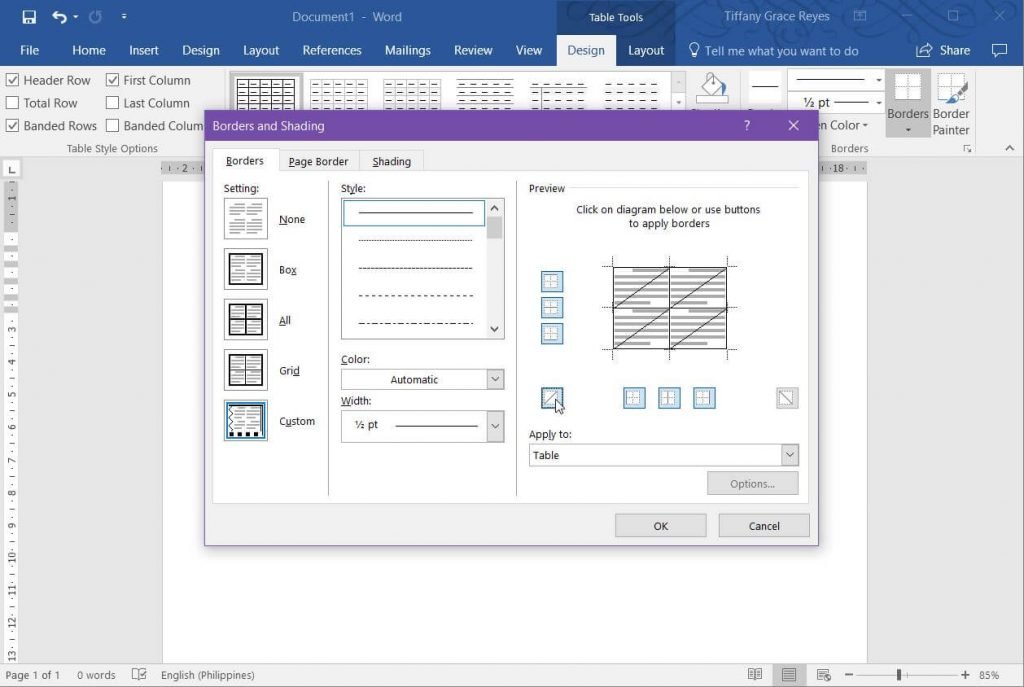This screenshot has height=687, width=1024.
Task: Switch to the Page Border tab
Action: click(318, 162)
